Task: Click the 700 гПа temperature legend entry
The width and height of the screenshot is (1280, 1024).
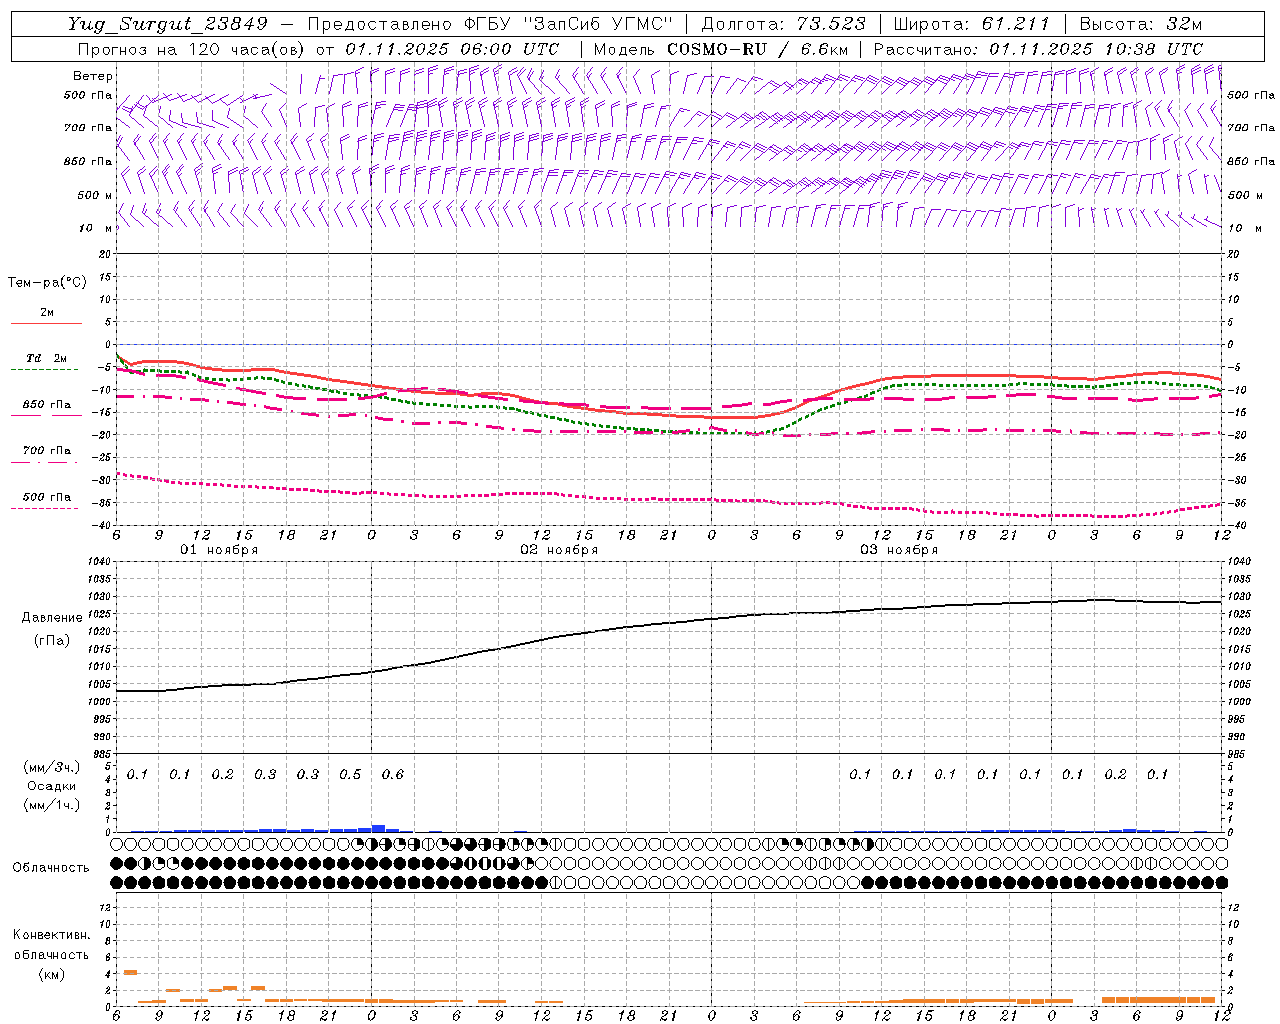Action: [x=47, y=451]
